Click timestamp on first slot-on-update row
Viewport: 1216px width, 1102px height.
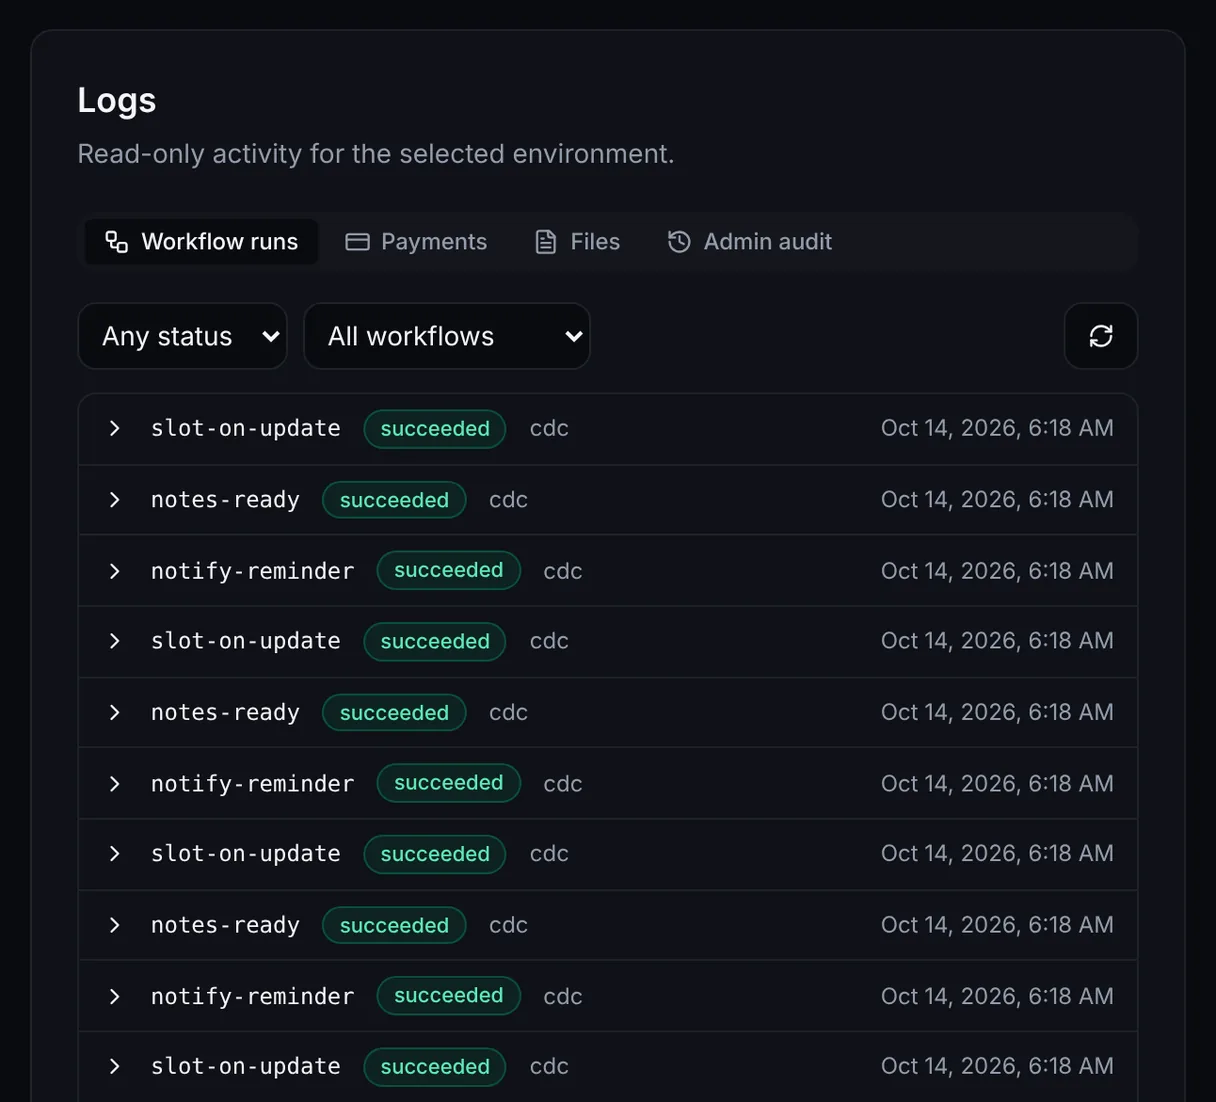(x=997, y=428)
